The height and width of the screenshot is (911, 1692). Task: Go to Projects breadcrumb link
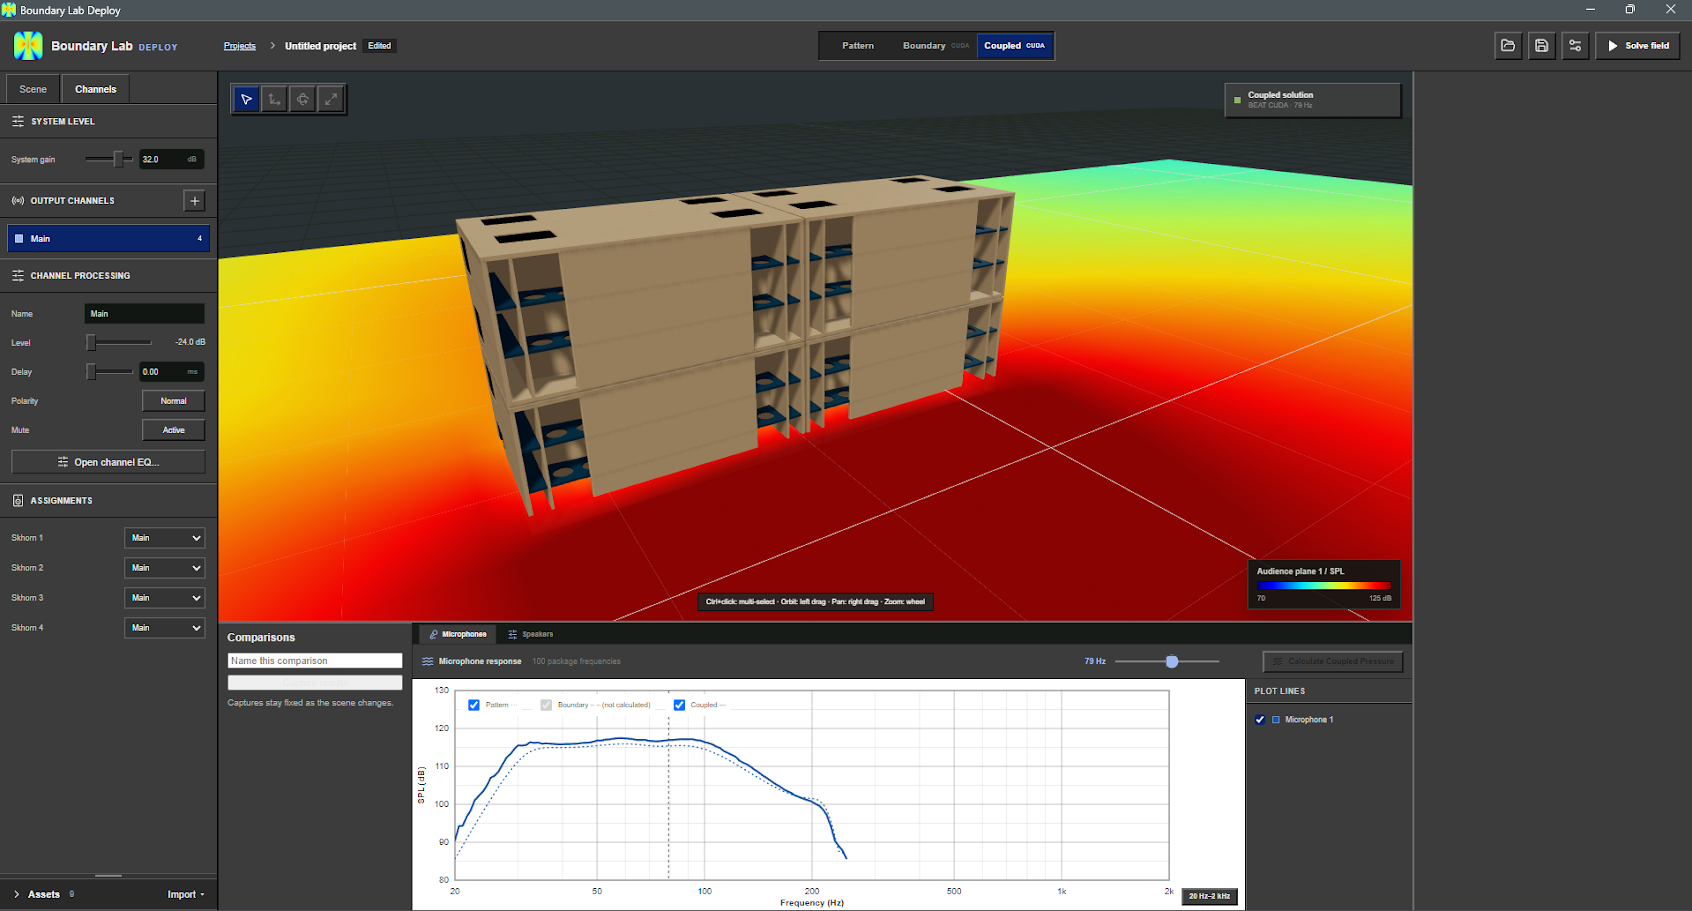click(x=240, y=46)
